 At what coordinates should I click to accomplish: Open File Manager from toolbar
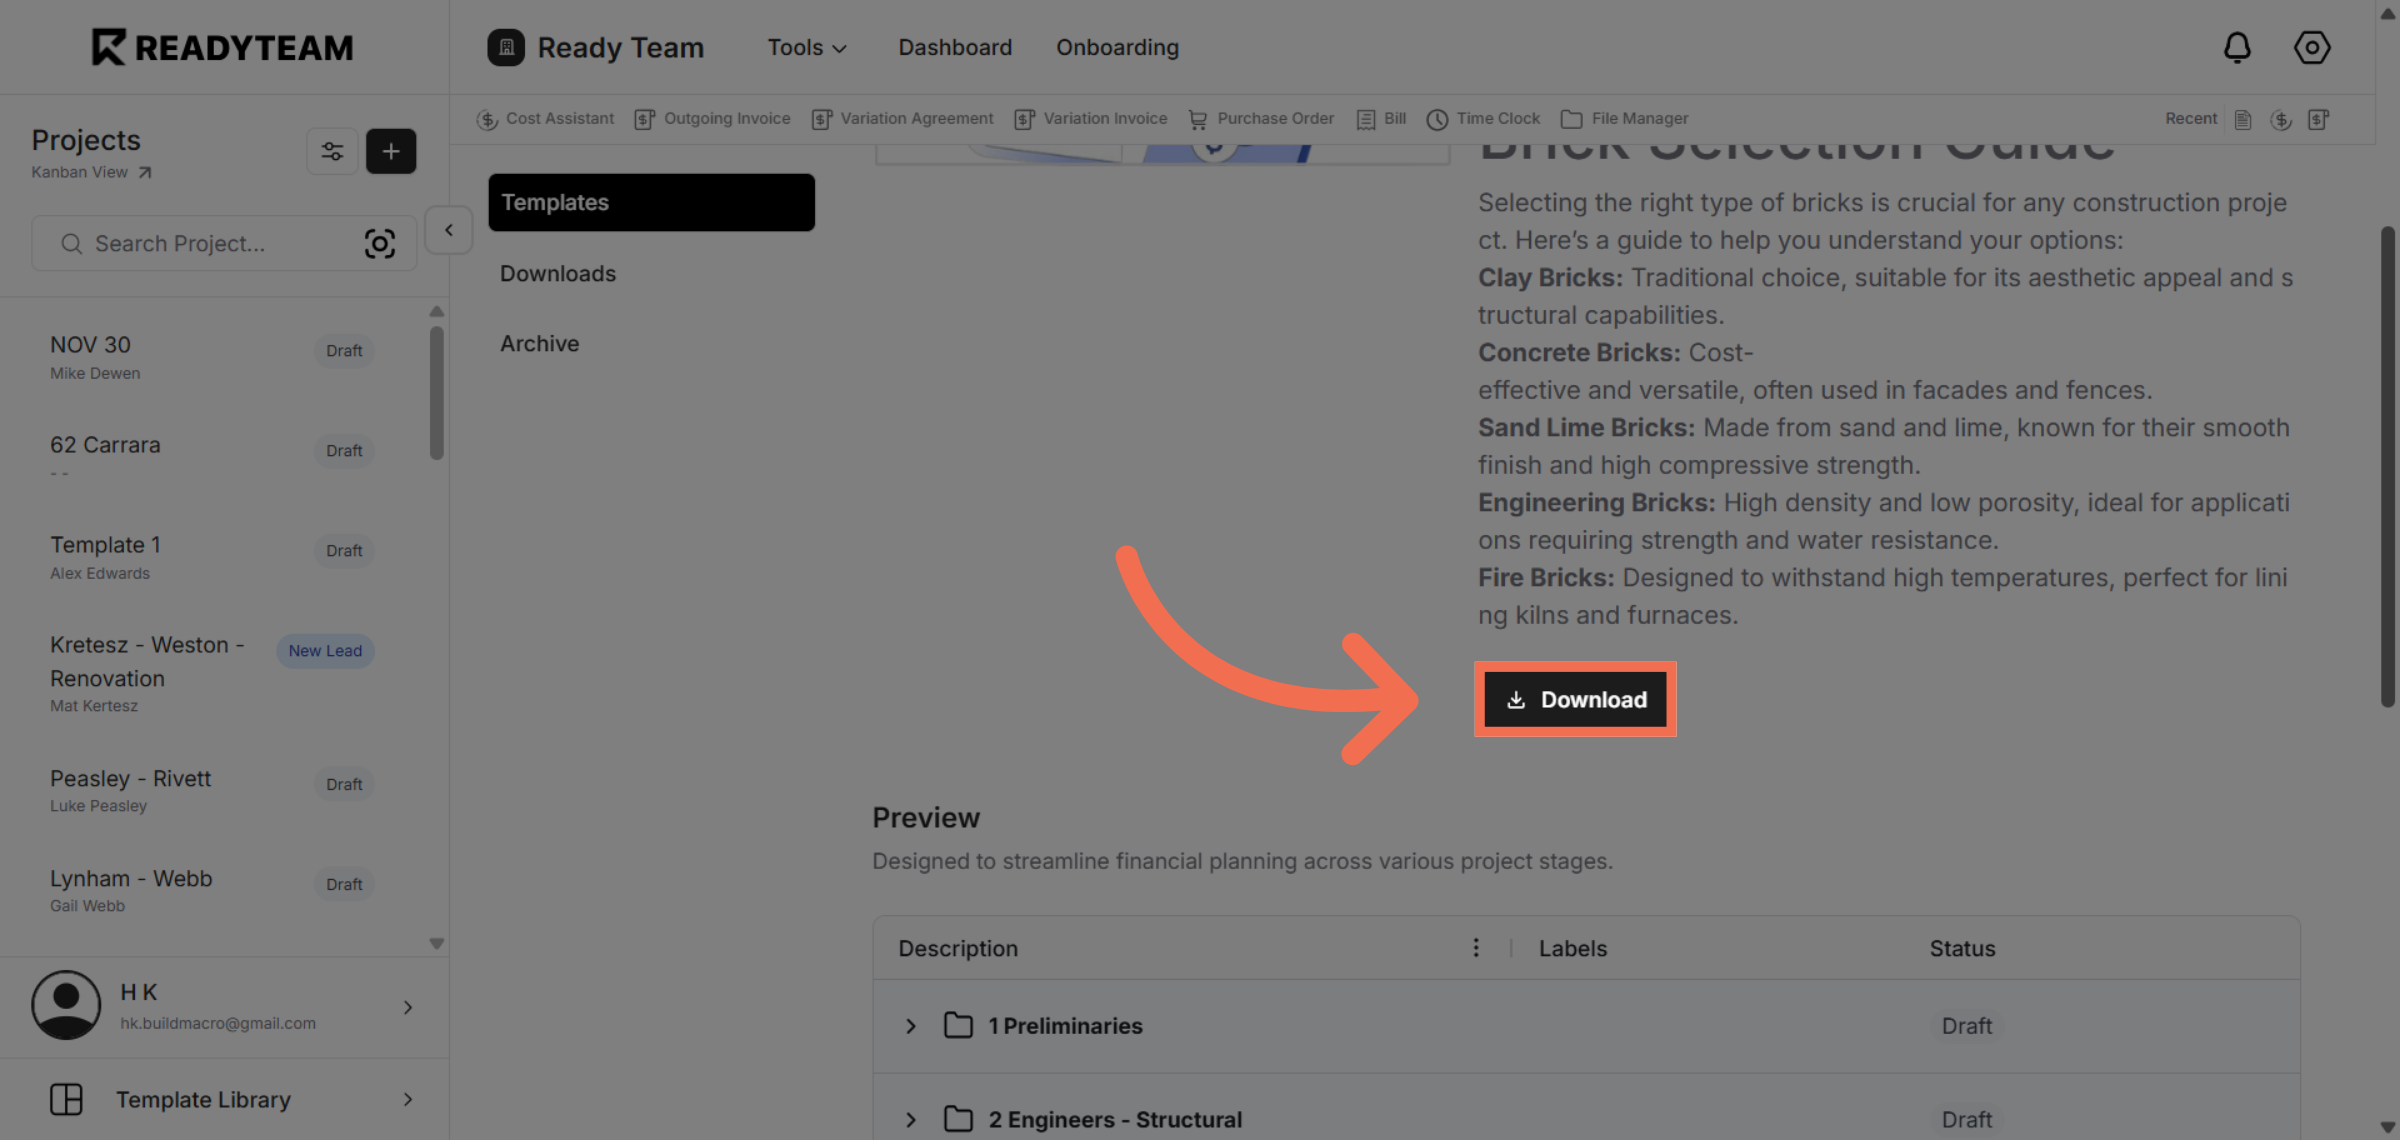(1625, 119)
